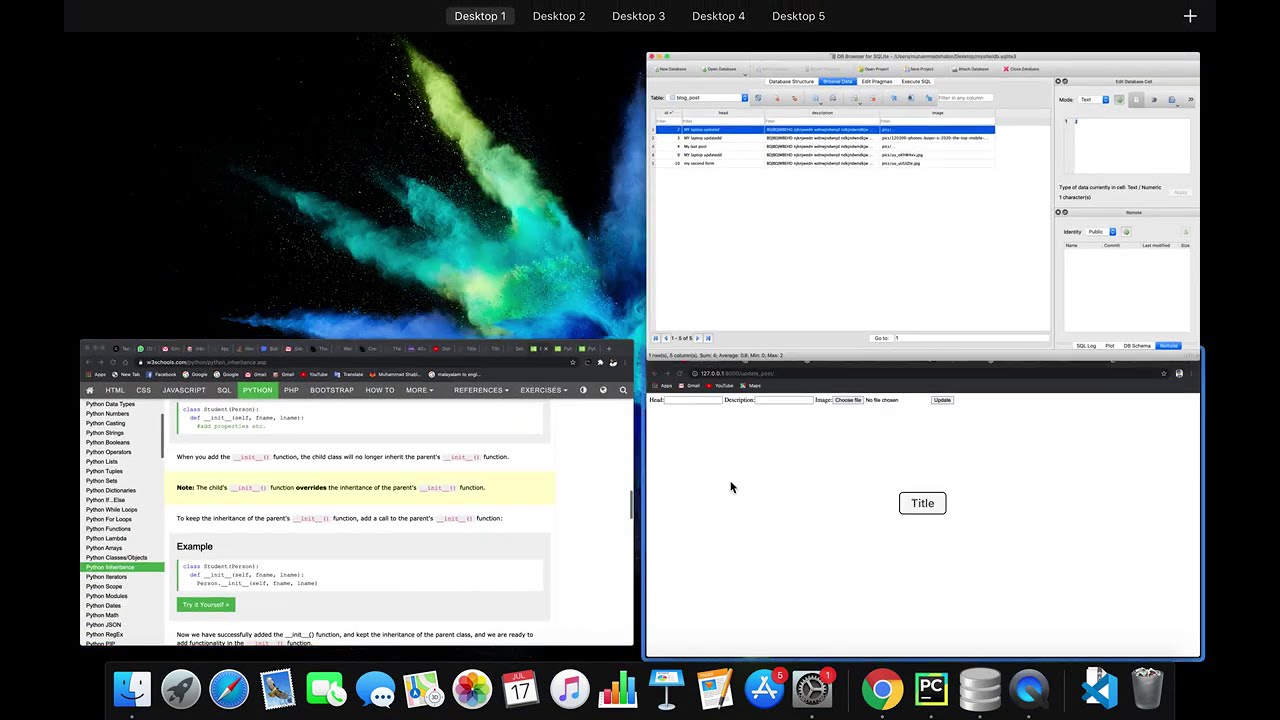The width and height of the screenshot is (1280, 720).
Task: Open System Preferences gear in Dock
Action: [812, 689]
